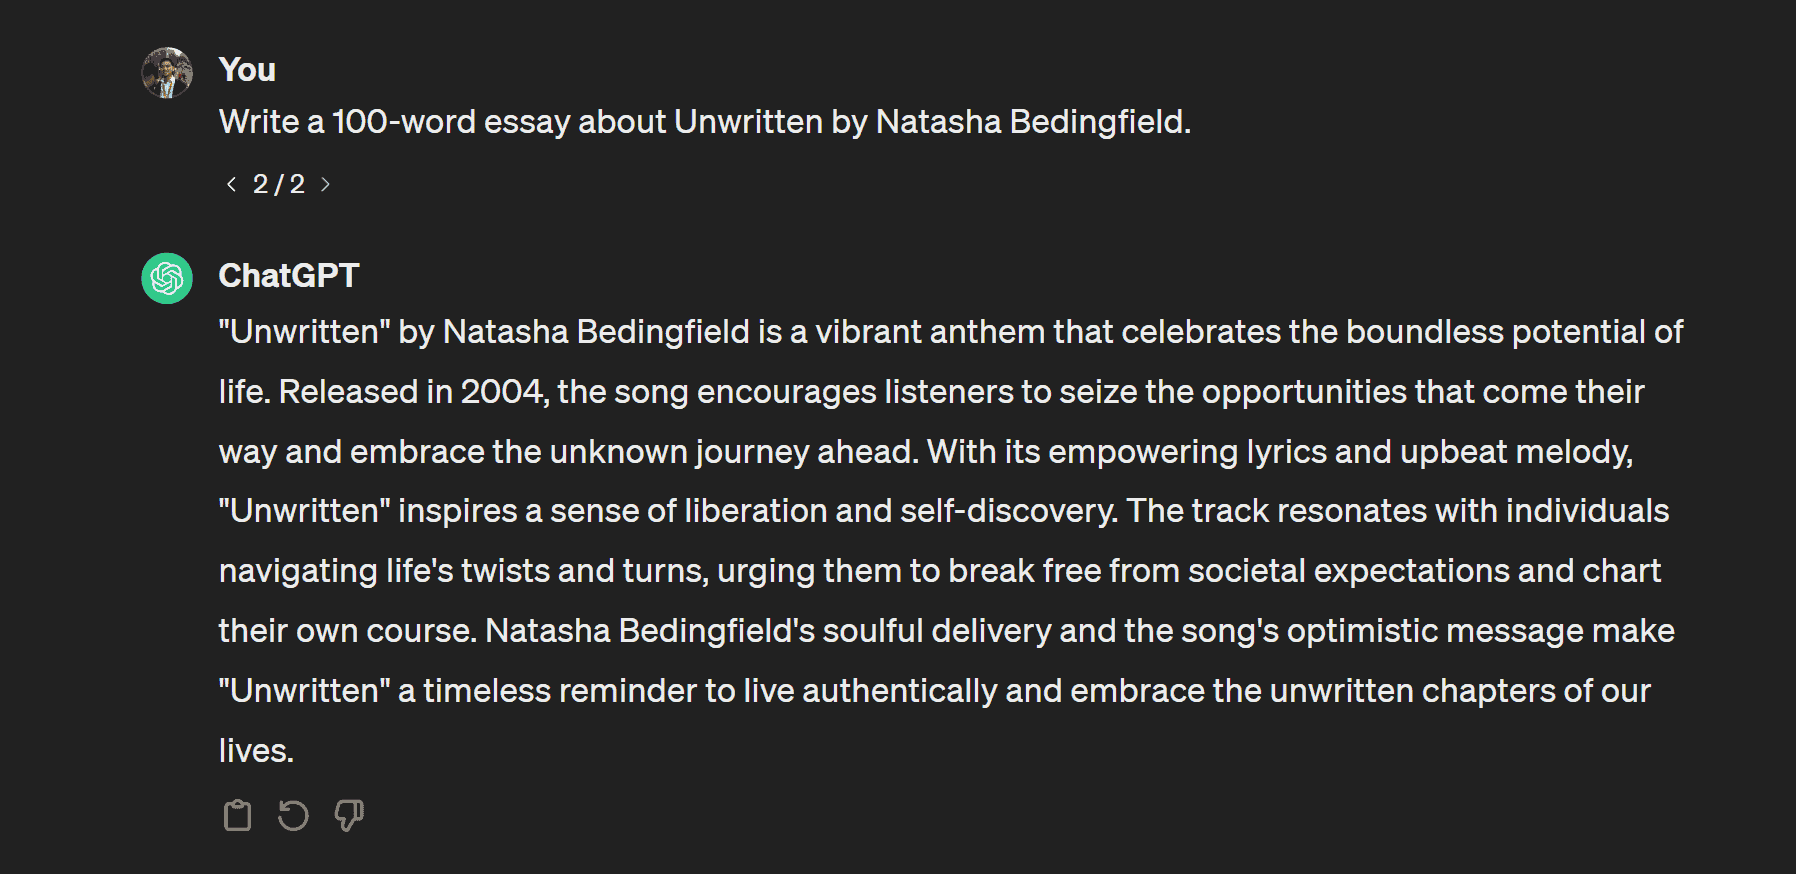Click the final word "lives." of the essay
This screenshot has height=874, width=1796.
click(x=256, y=751)
